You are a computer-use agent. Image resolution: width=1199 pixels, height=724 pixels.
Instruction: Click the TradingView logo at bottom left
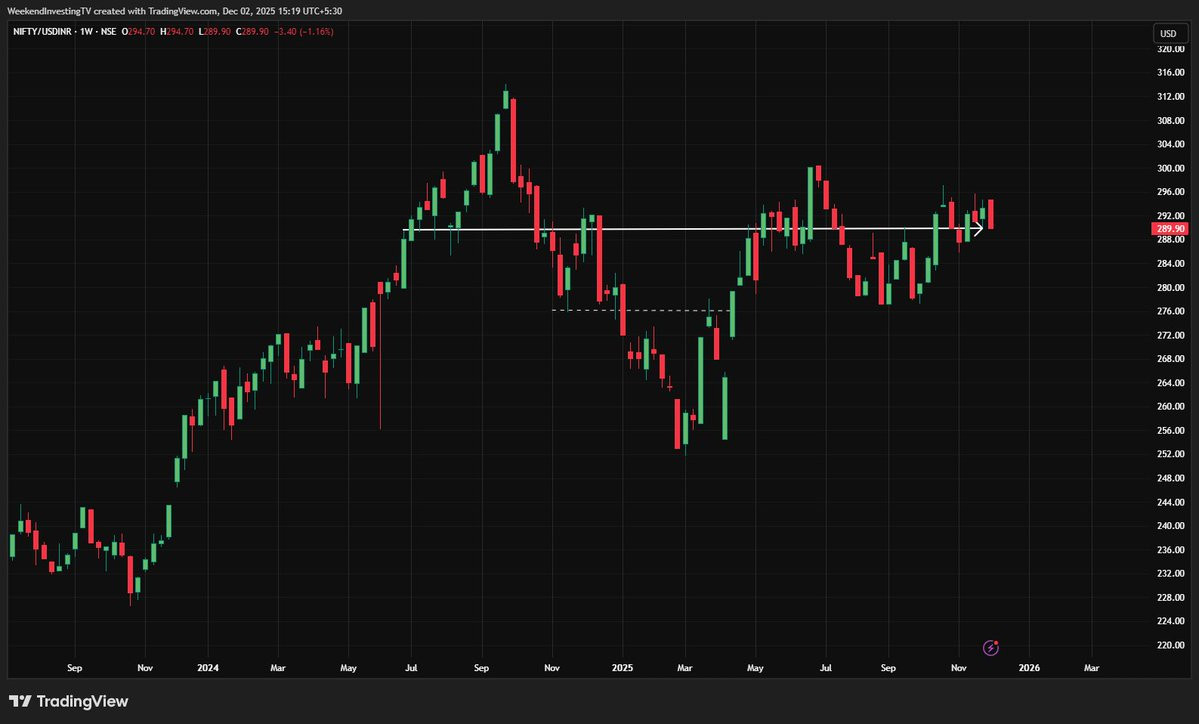[69, 701]
